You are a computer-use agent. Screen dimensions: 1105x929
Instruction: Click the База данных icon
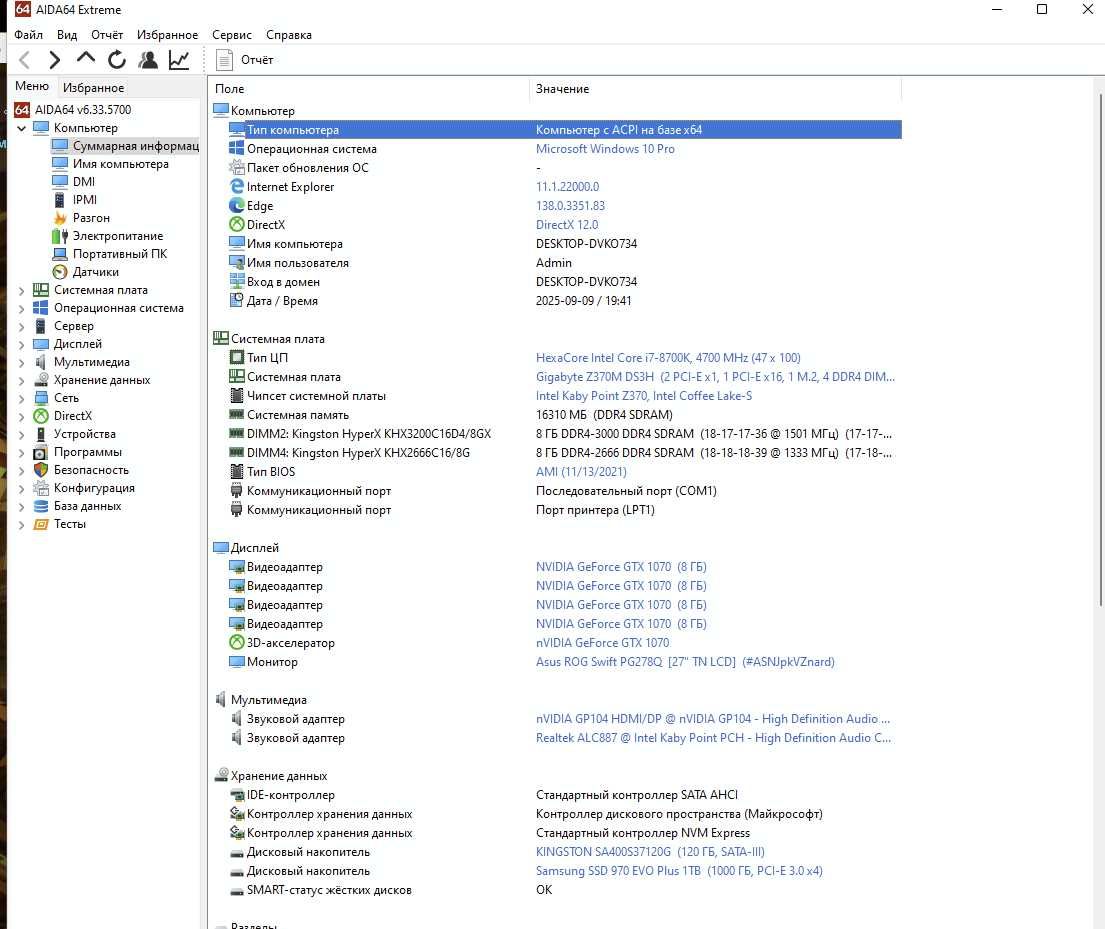tap(41, 505)
